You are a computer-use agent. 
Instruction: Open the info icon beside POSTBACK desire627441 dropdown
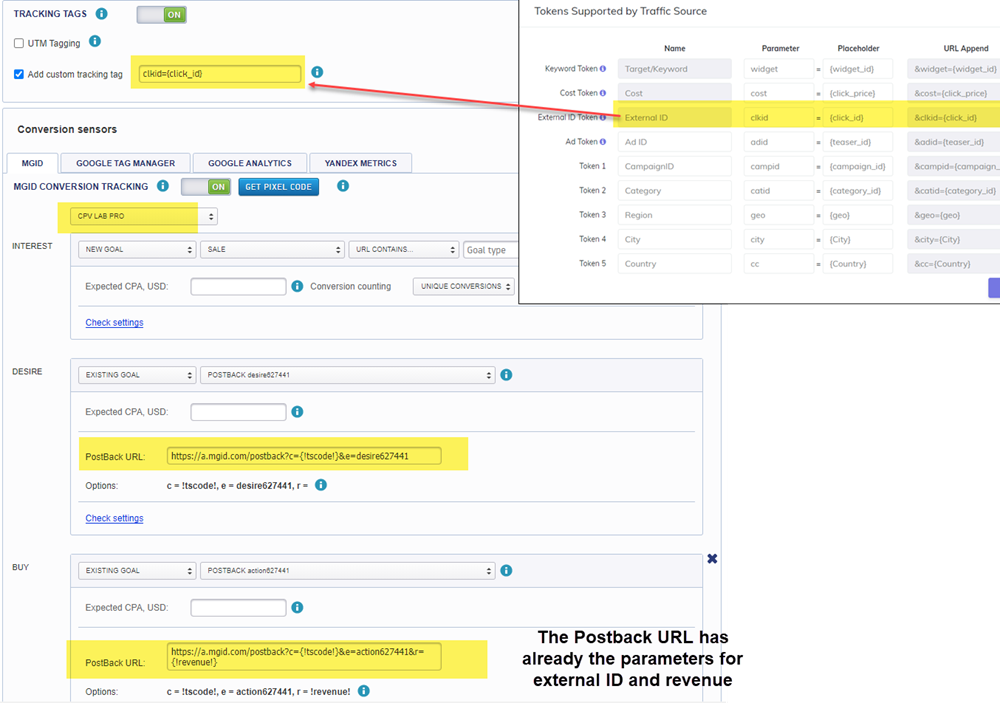coord(506,374)
